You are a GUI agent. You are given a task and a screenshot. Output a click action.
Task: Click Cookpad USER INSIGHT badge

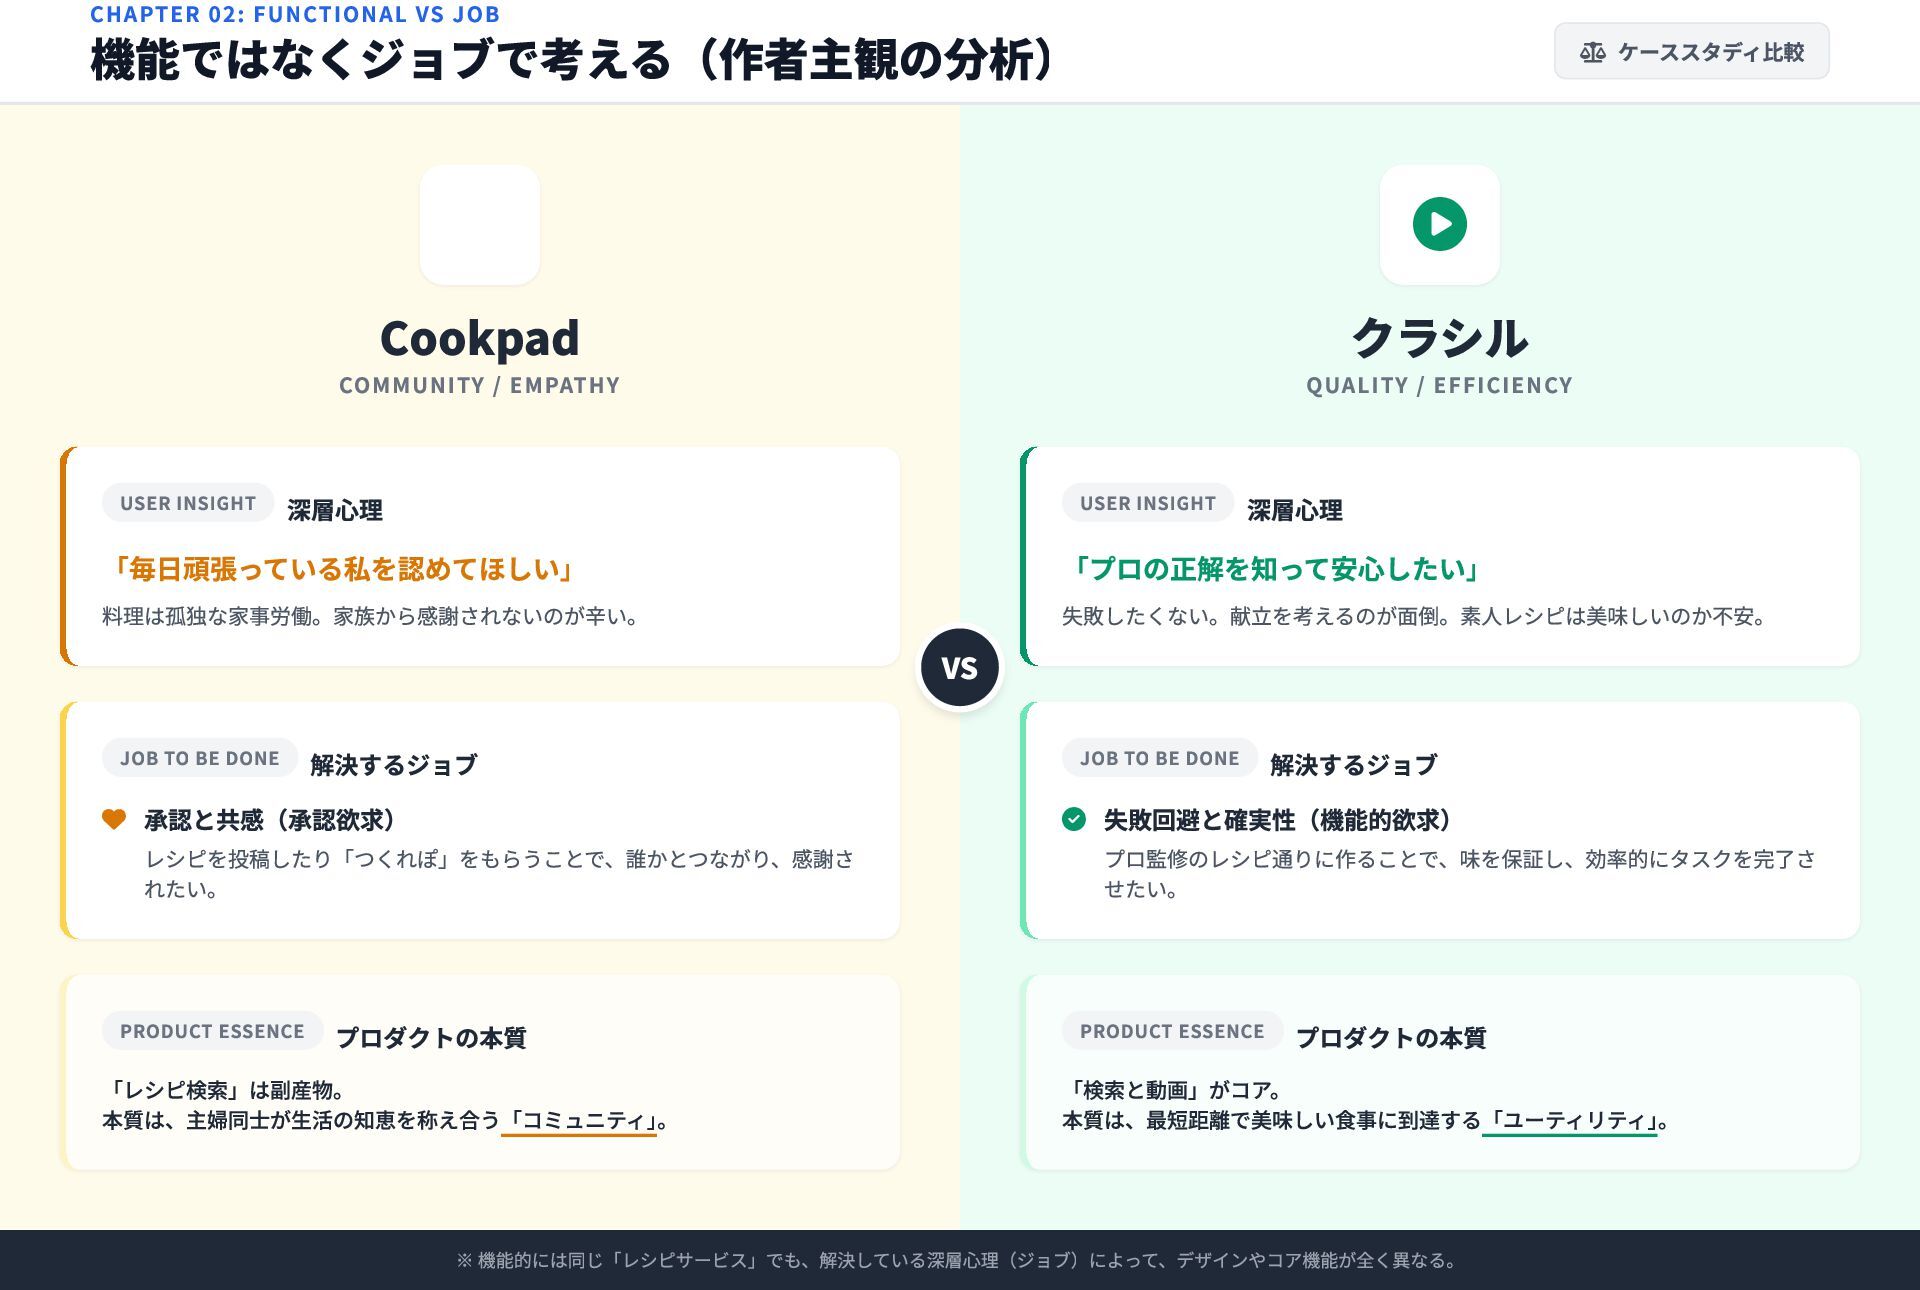[188, 503]
